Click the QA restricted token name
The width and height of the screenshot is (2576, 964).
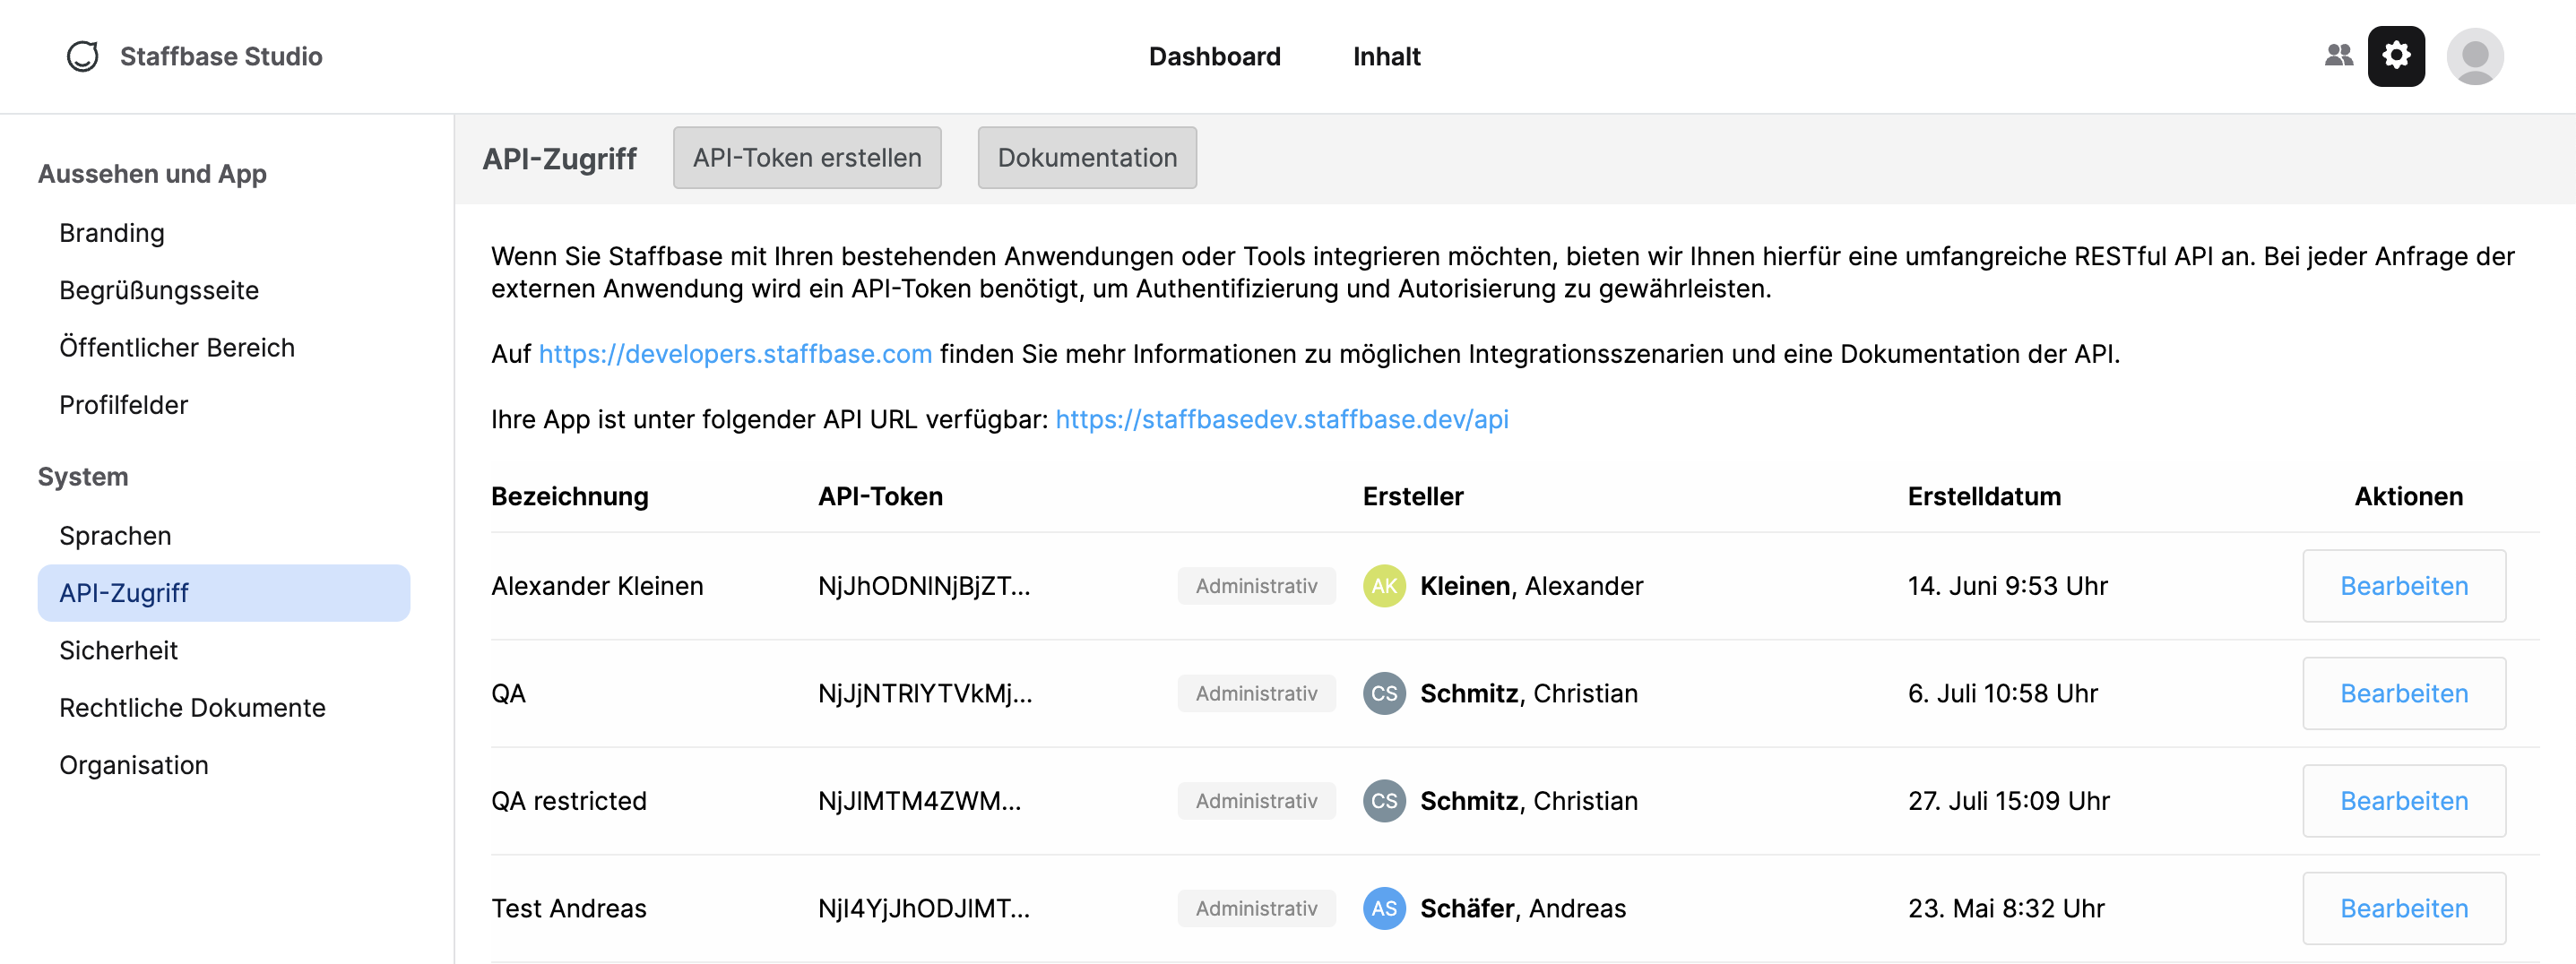click(x=568, y=801)
